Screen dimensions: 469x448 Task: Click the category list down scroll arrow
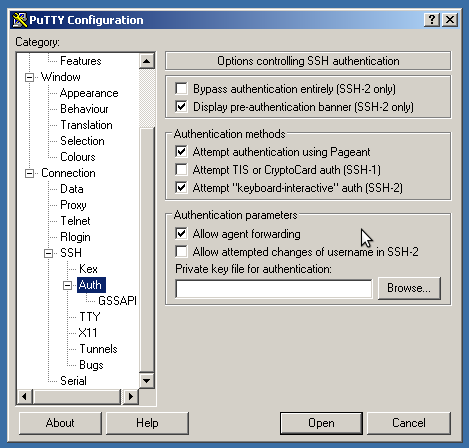point(146,380)
